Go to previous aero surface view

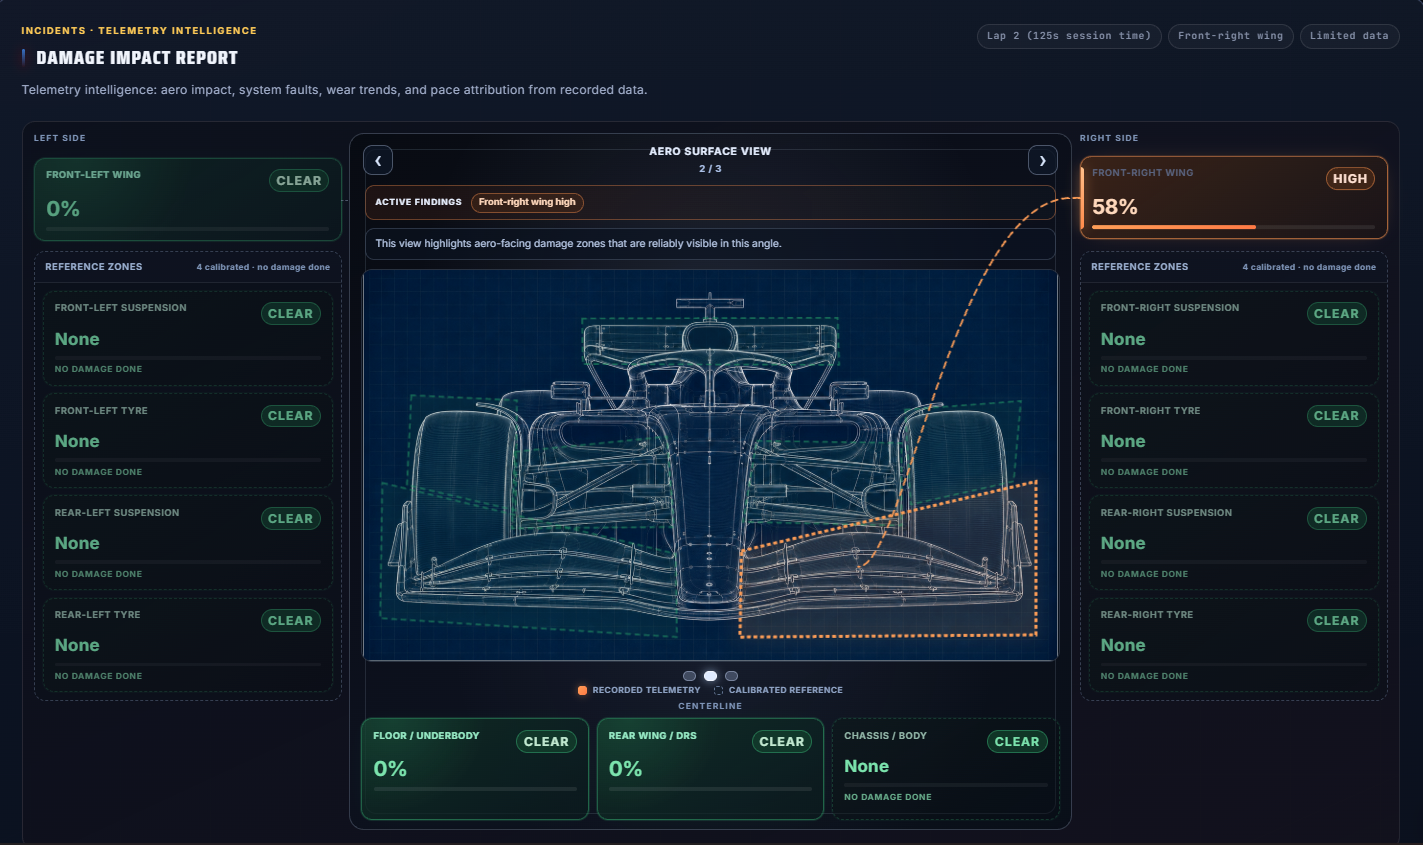pyautogui.click(x=378, y=160)
